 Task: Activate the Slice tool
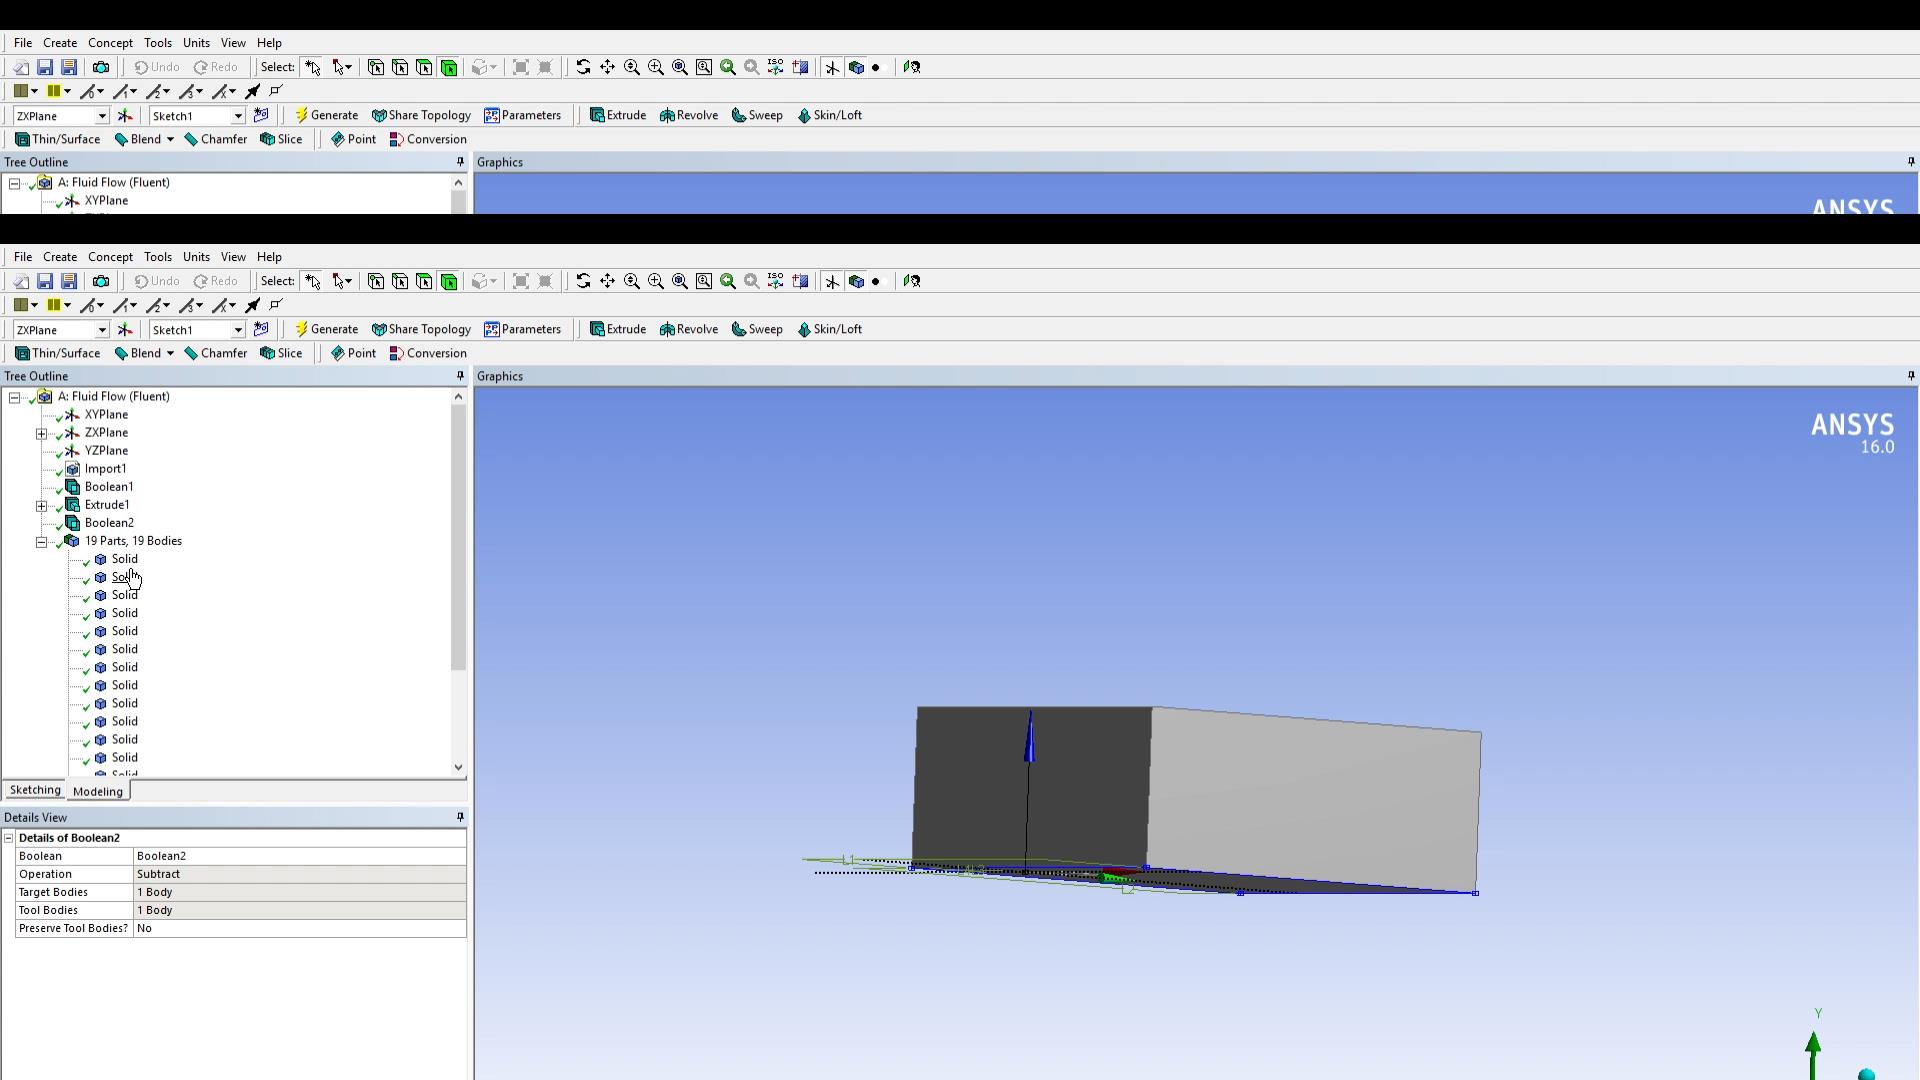tap(281, 353)
